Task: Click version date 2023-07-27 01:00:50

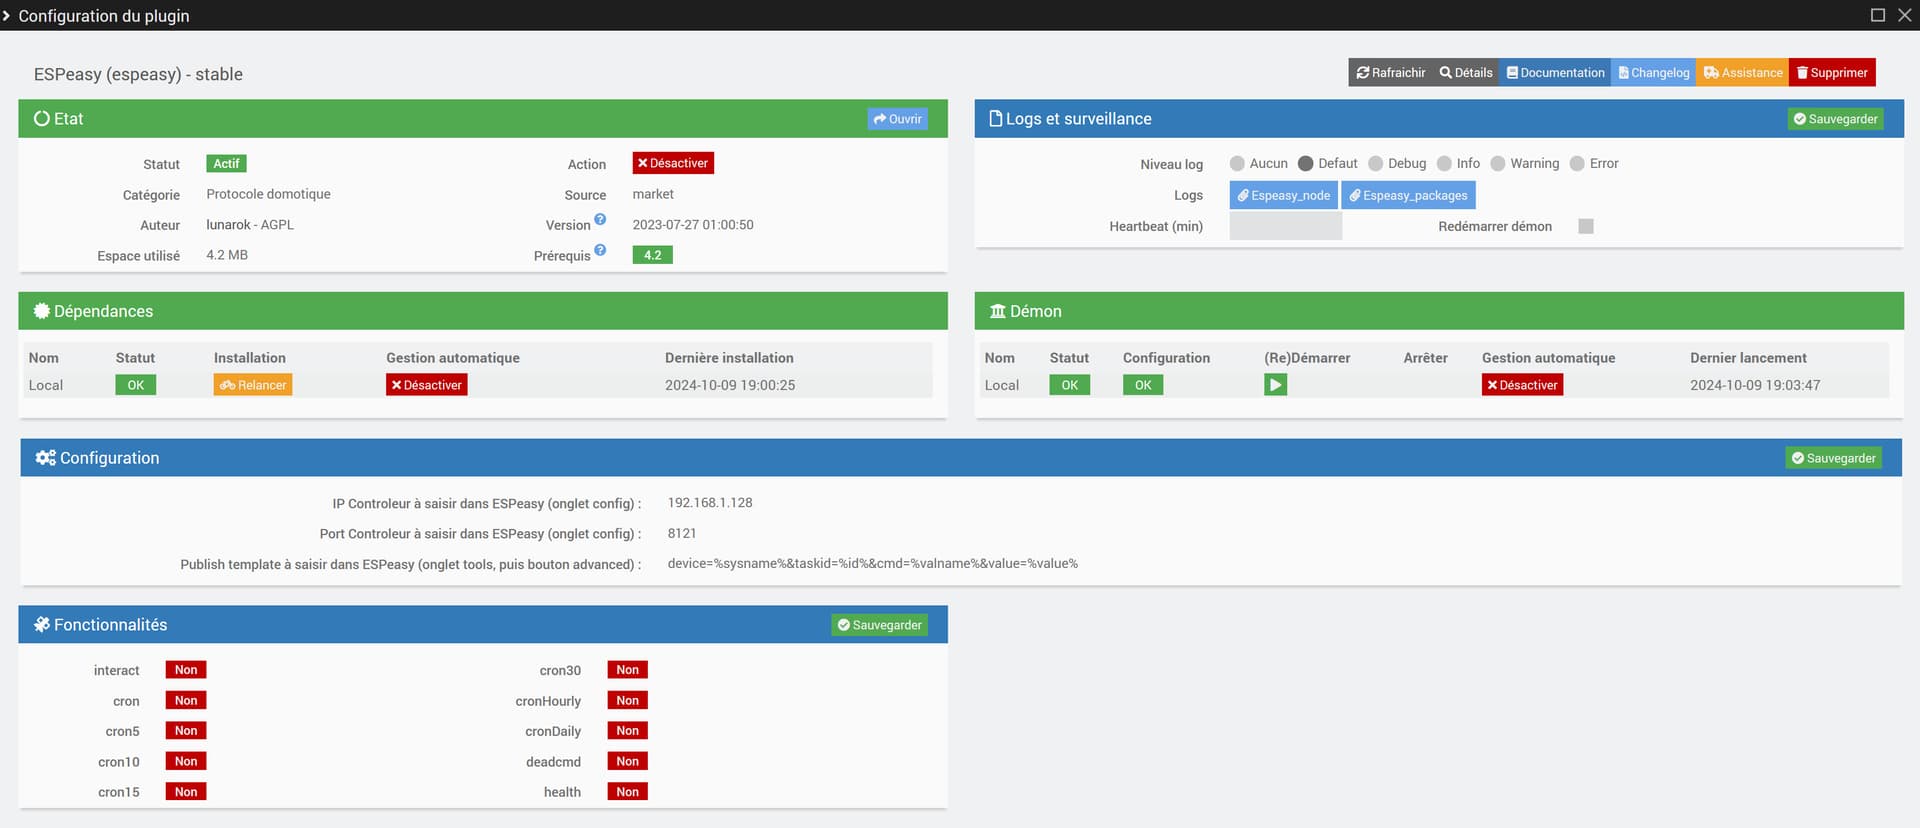Action: pyautogui.click(x=693, y=225)
